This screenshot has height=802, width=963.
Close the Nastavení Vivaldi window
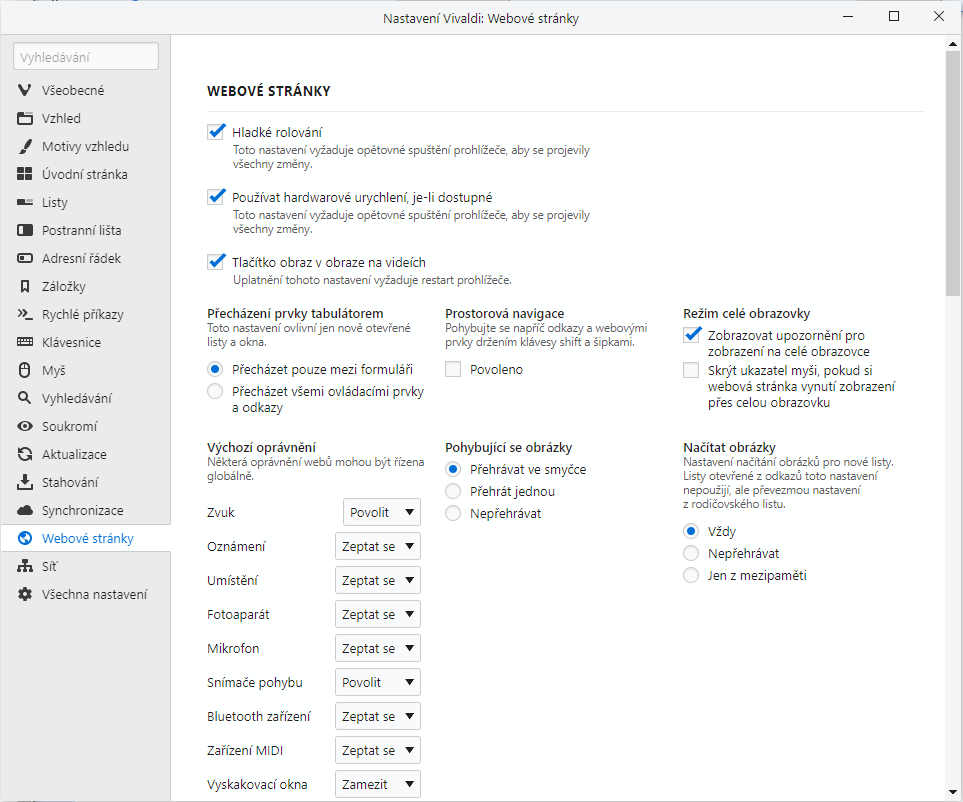tap(939, 17)
